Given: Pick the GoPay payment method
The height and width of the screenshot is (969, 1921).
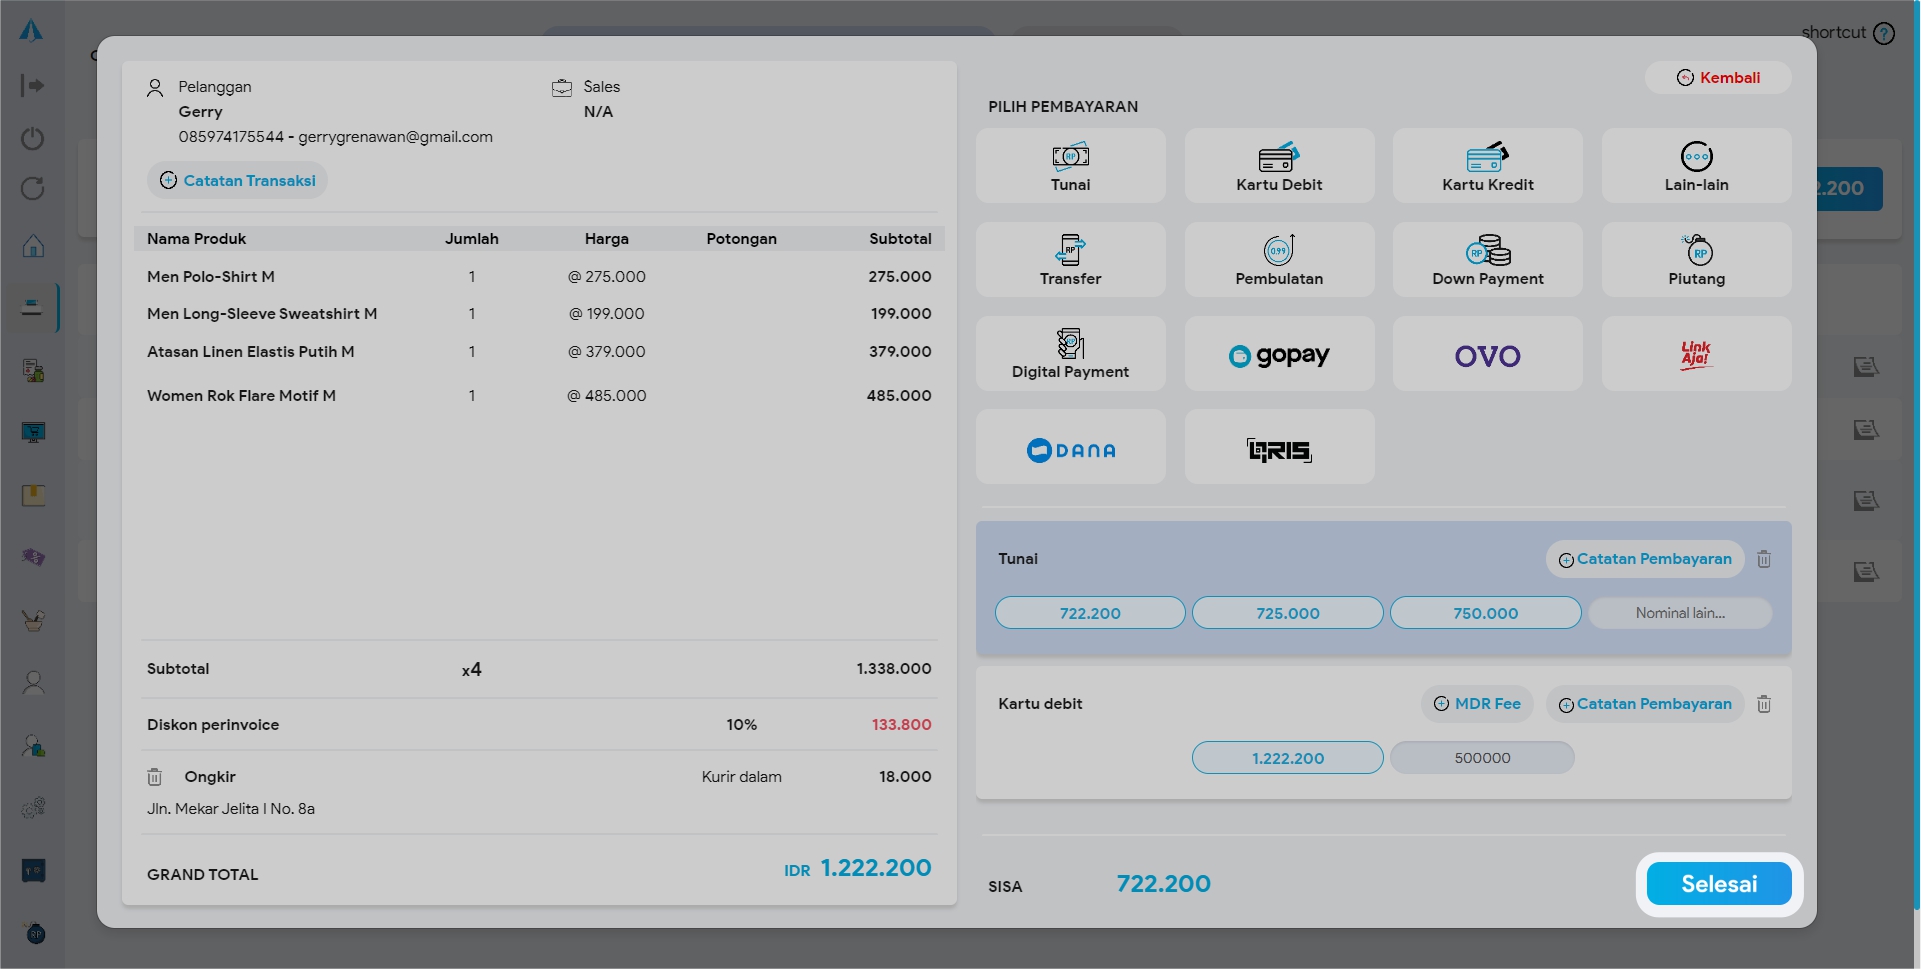Looking at the screenshot, I should click(1278, 355).
